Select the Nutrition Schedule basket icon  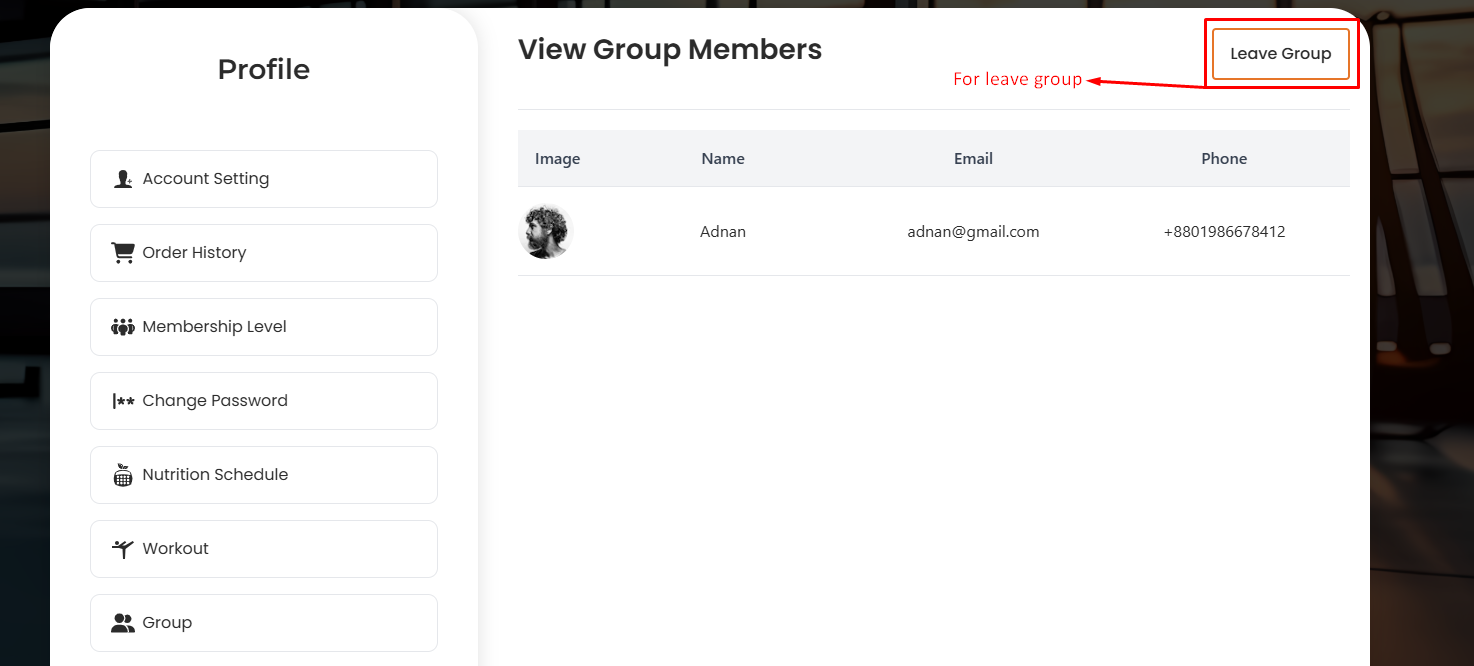click(x=122, y=474)
